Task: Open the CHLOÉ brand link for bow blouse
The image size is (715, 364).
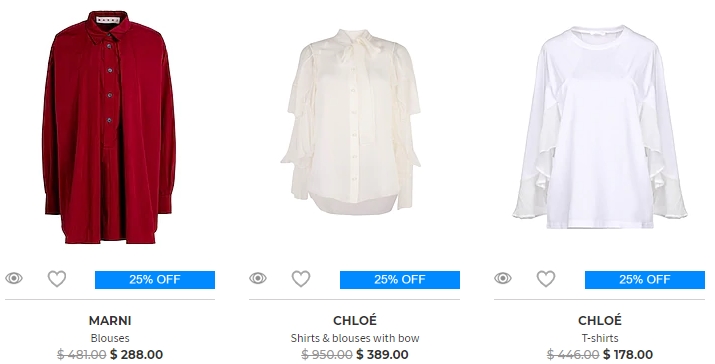Action: (x=355, y=321)
